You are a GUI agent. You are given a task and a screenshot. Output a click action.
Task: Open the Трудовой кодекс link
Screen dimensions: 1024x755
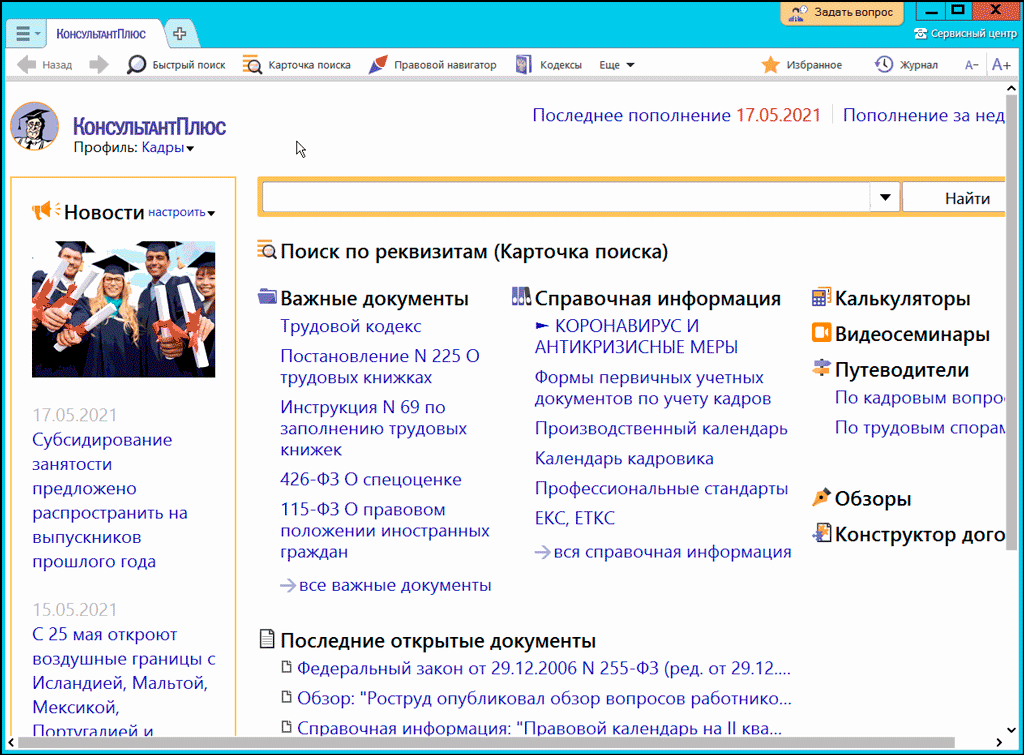[x=351, y=326]
